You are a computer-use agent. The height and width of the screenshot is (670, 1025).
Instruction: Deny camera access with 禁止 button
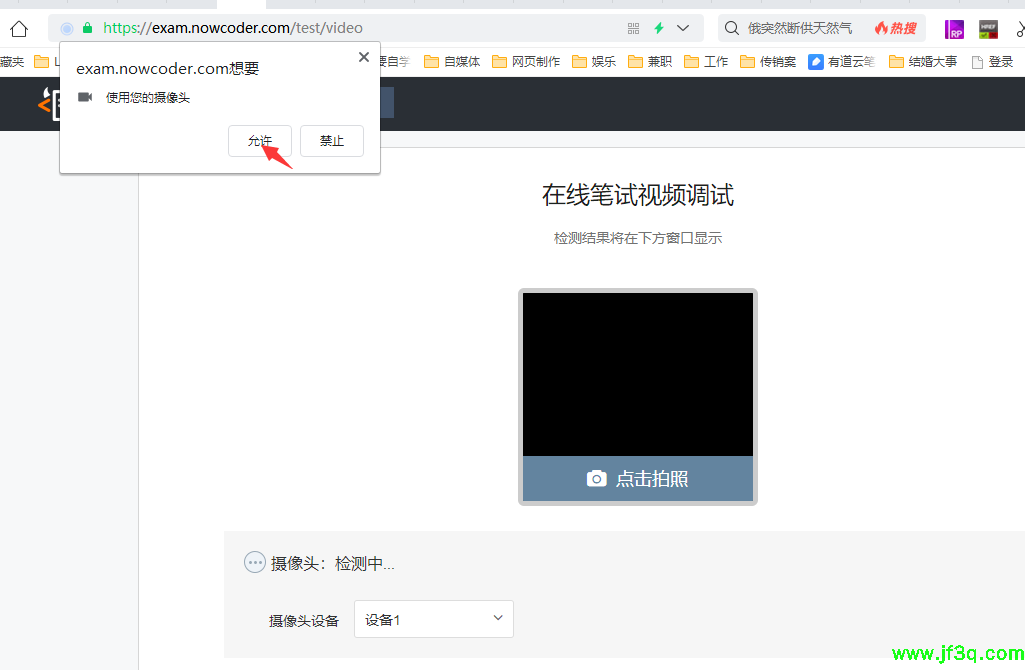pos(332,141)
